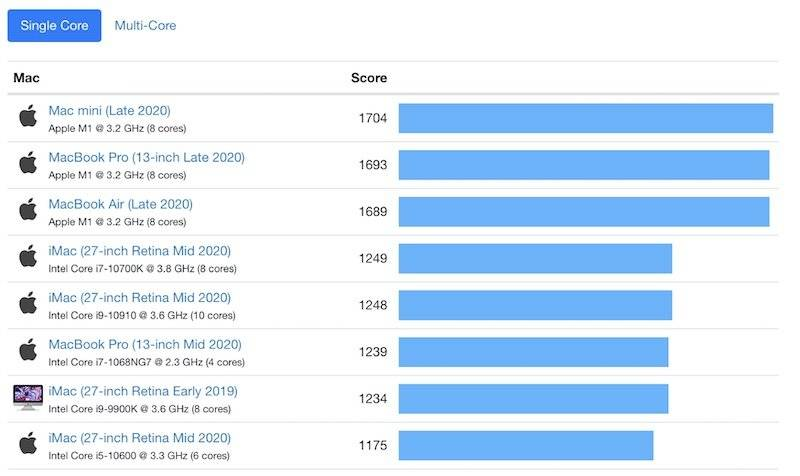Viewport: 800px width, 476px height.
Task: Select the Single Core tab
Action: [x=54, y=26]
